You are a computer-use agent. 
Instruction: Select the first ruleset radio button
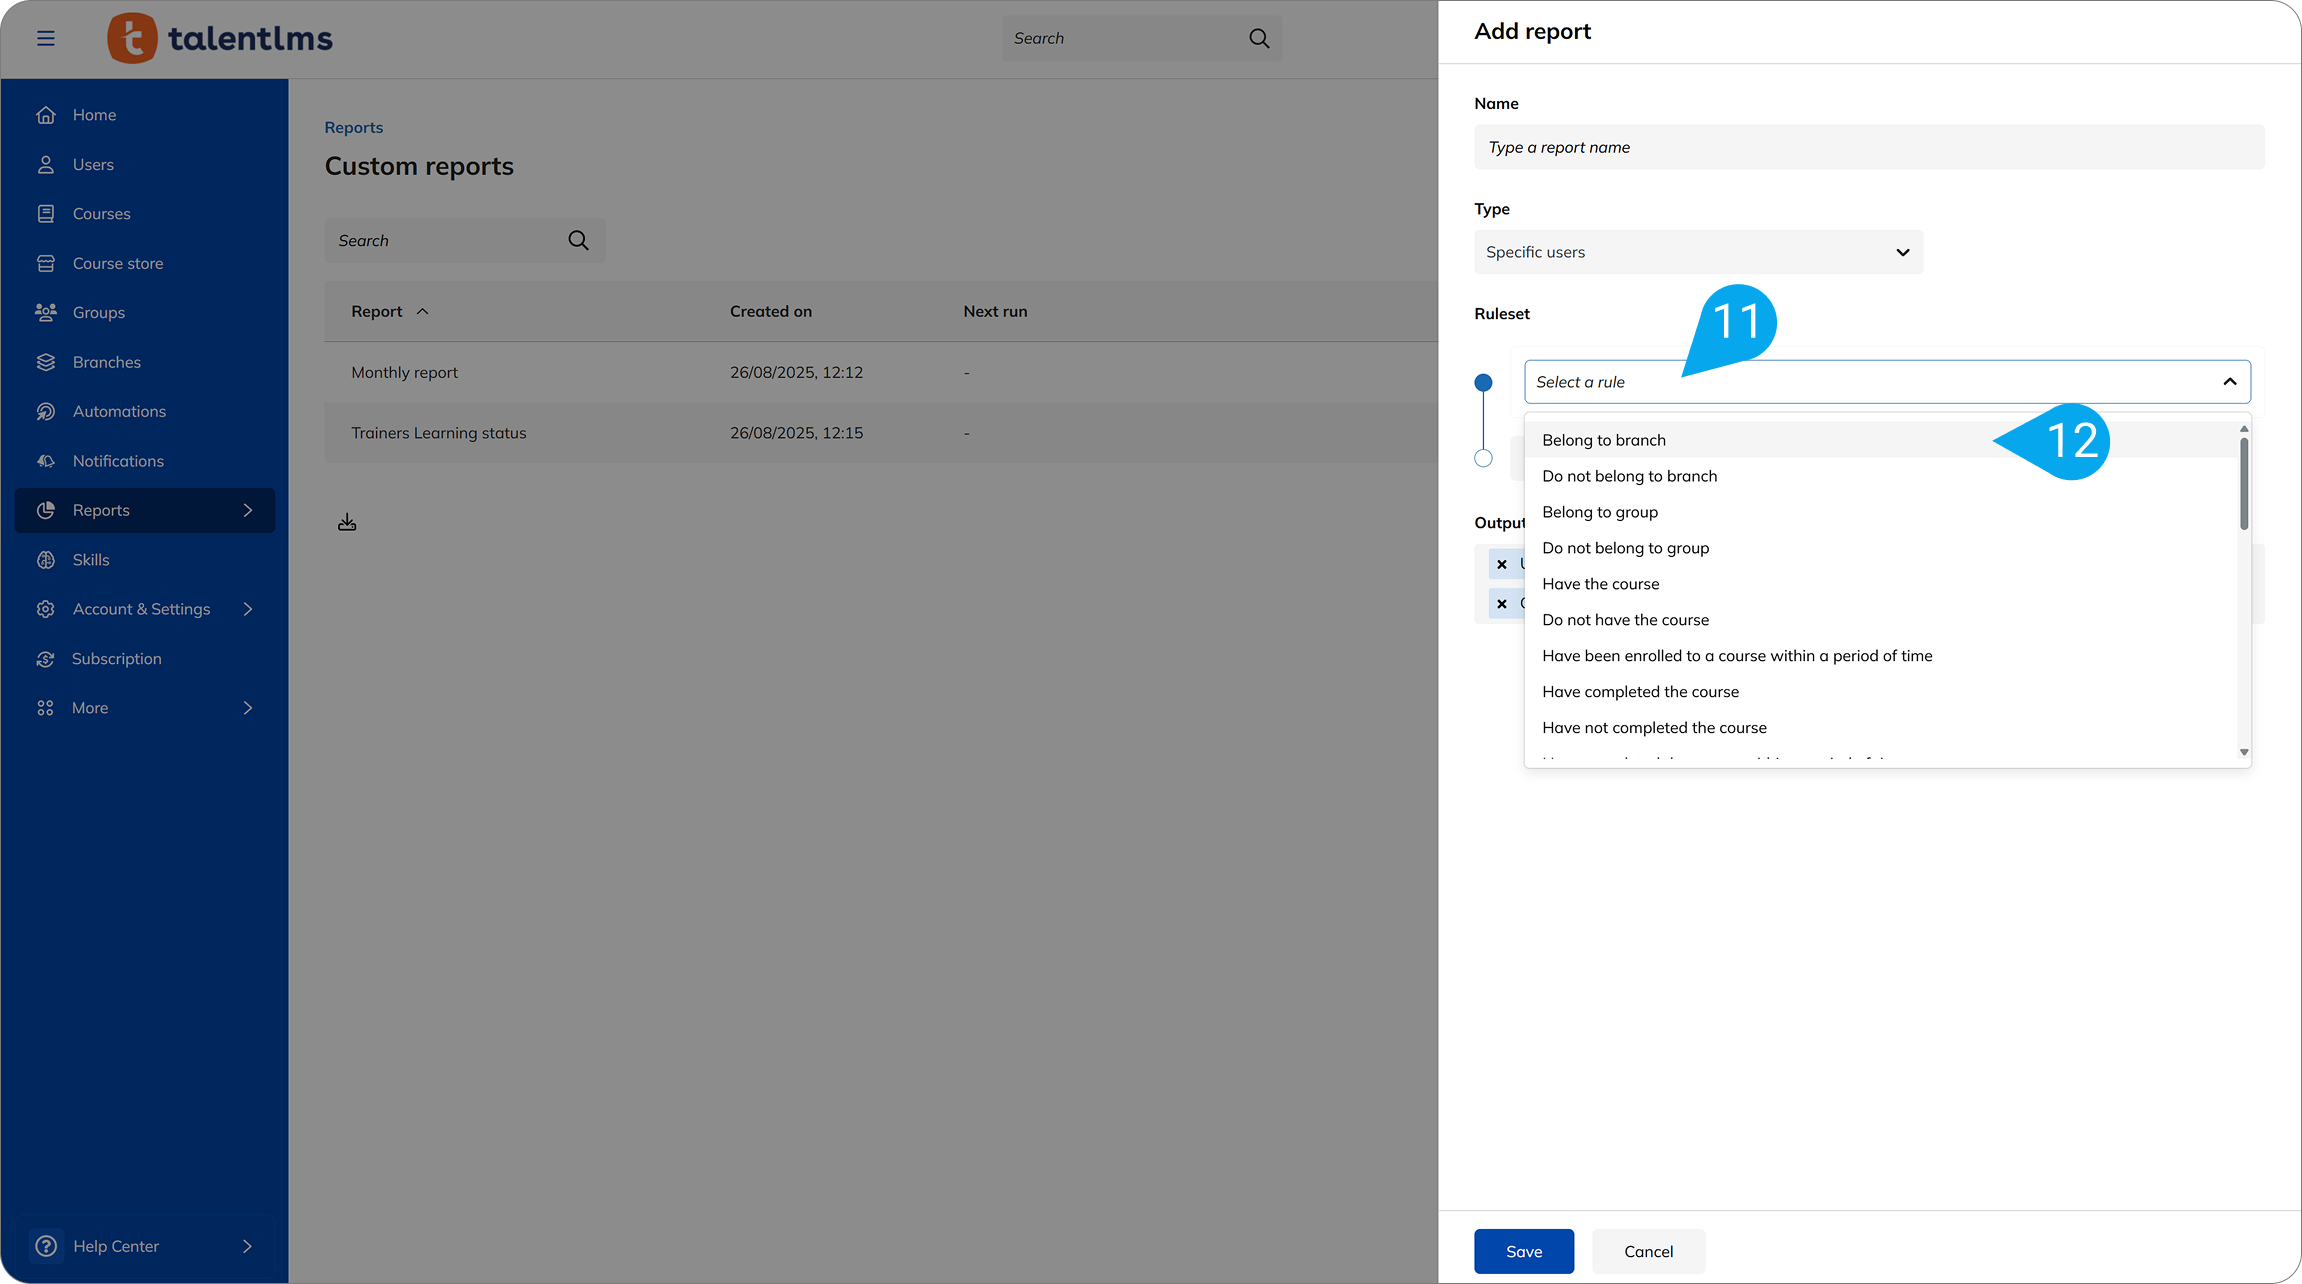(1483, 382)
